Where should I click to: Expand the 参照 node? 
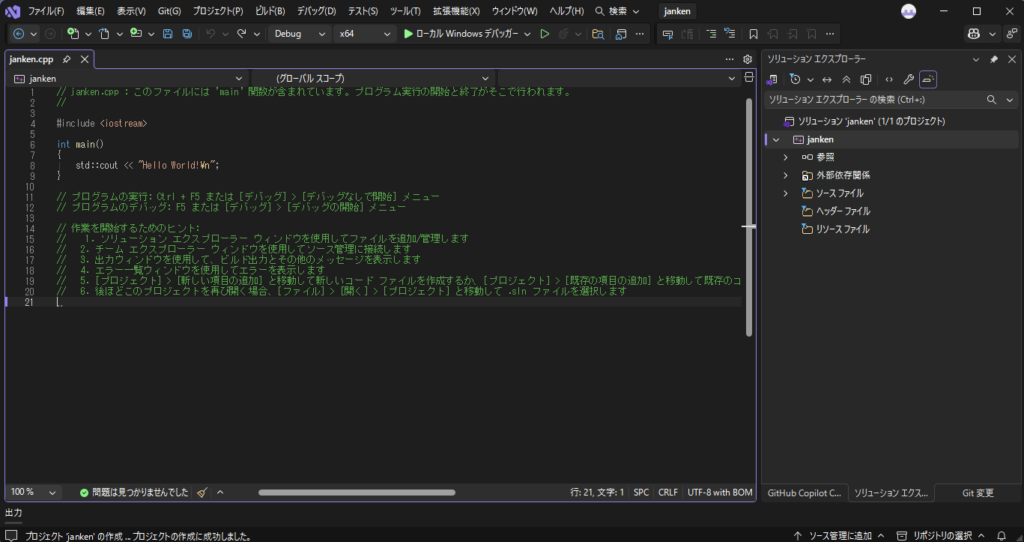coord(786,157)
